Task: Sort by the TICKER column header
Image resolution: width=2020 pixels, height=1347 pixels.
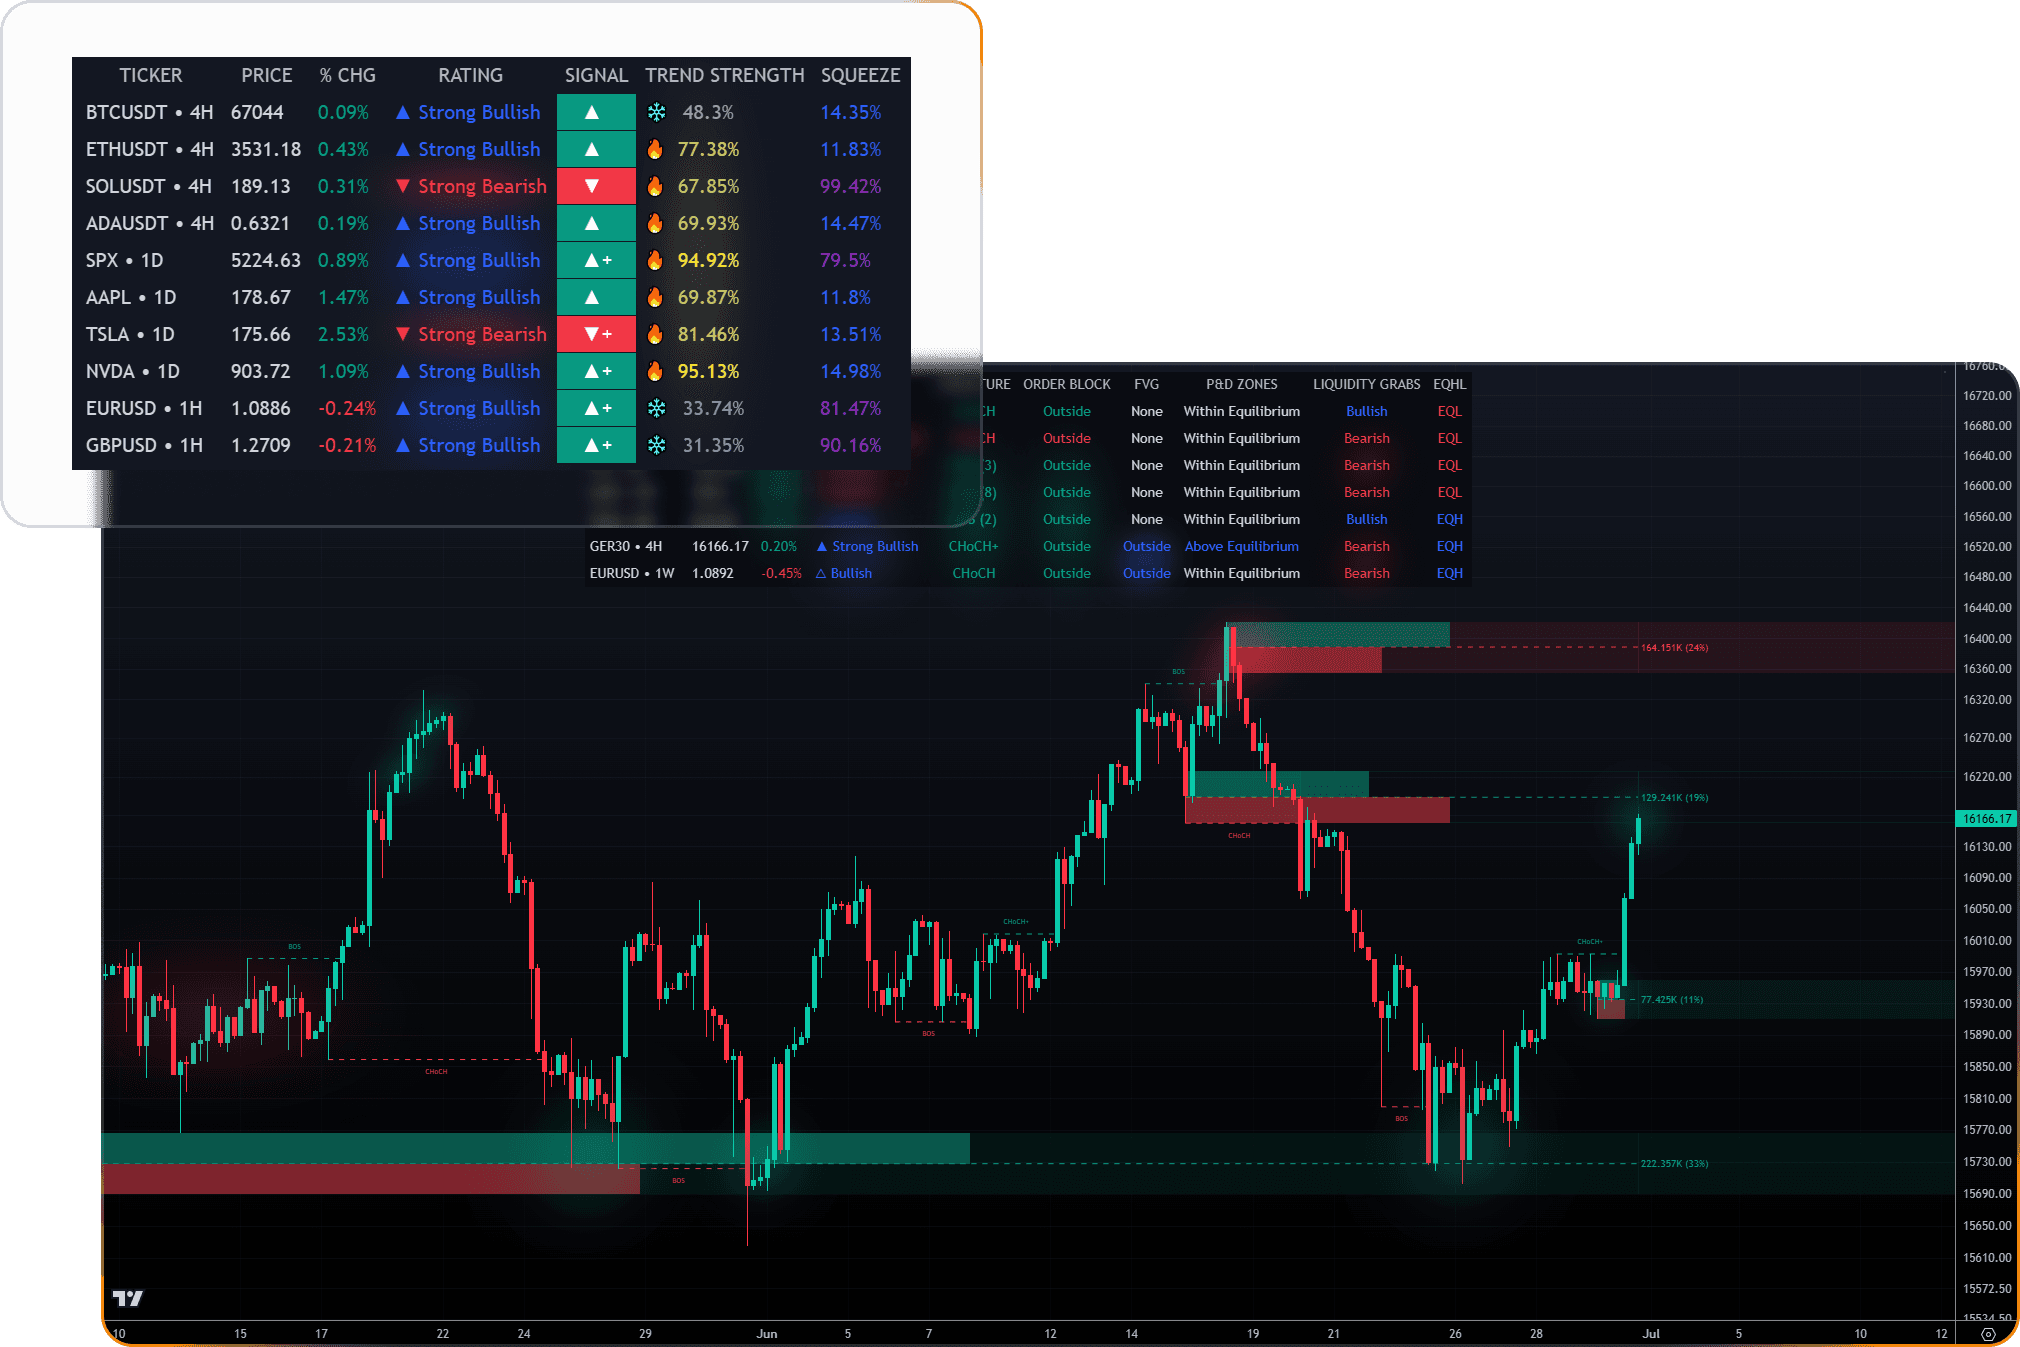Action: point(150,75)
